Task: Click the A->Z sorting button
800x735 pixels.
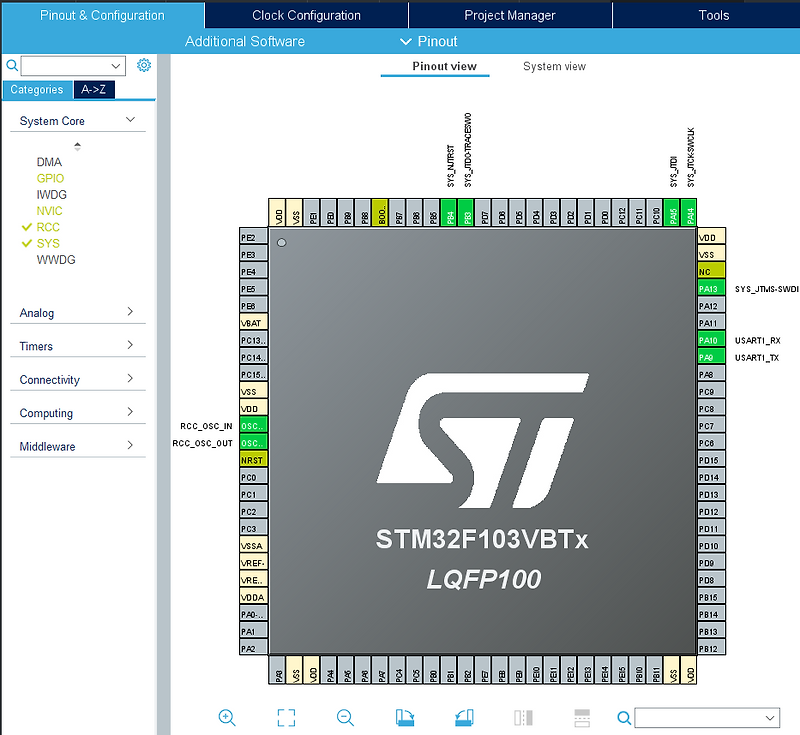Action: 93,89
